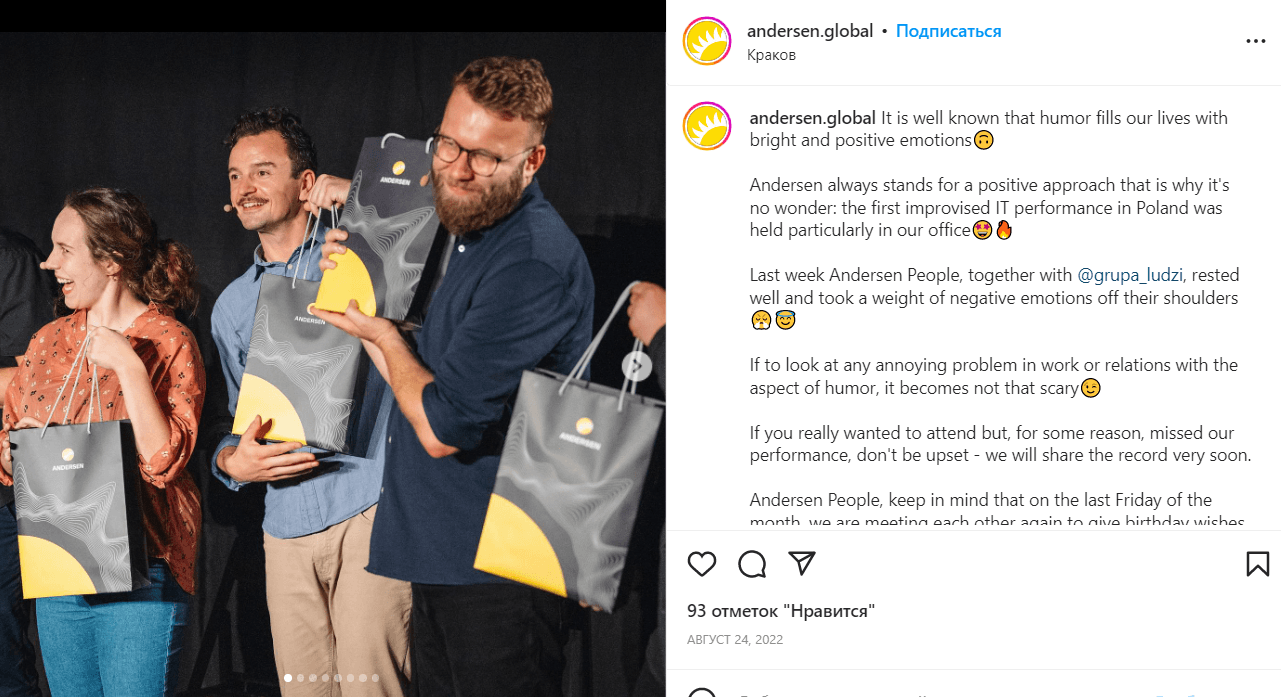Open comments via the speech bubble icon
Screen dimensions: 1281x697
click(x=752, y=564)
